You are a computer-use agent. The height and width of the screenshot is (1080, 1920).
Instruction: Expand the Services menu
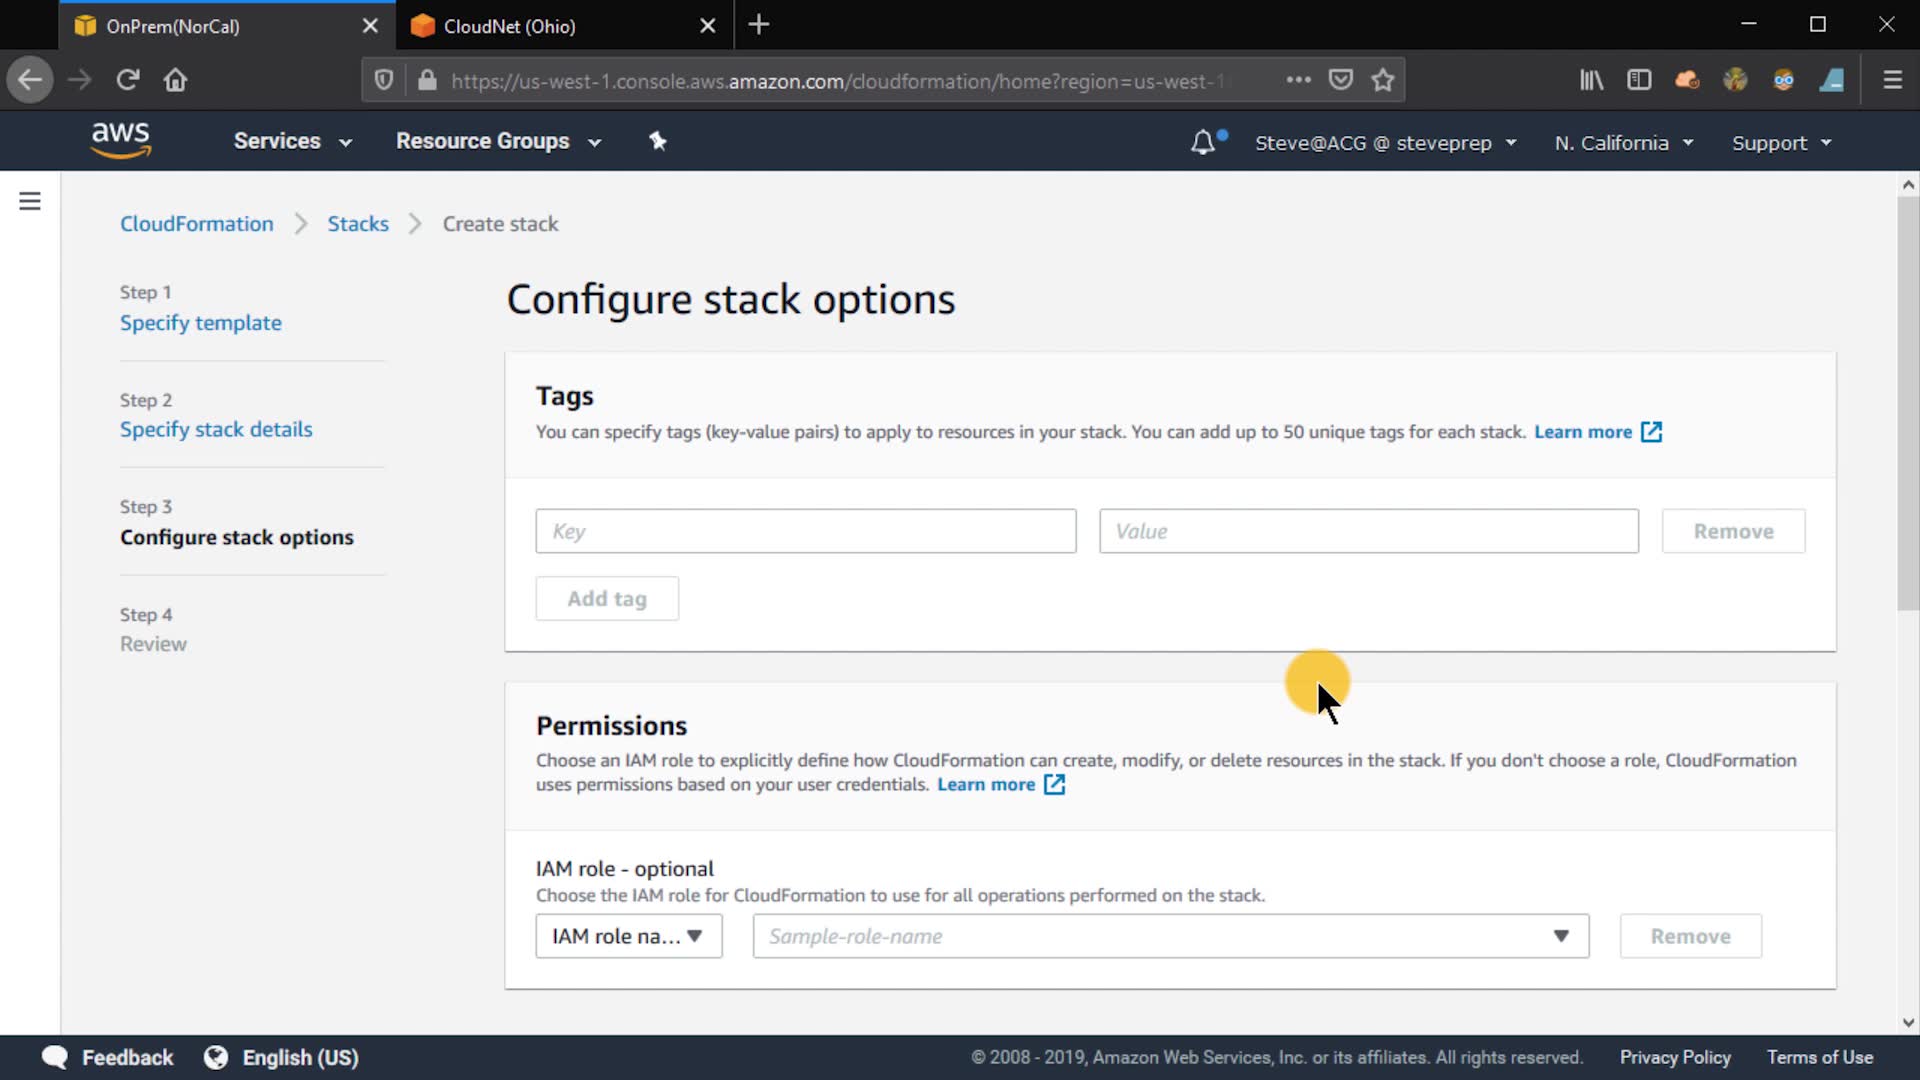coord(292,141)
